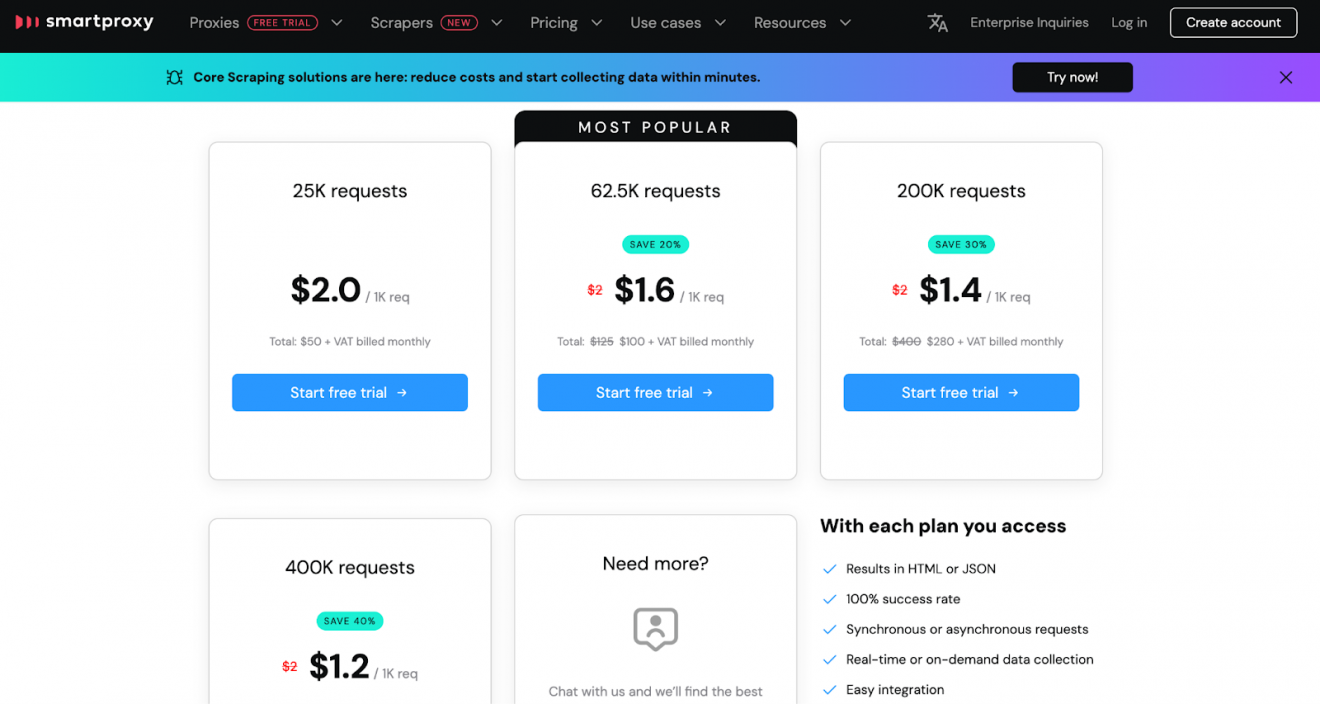Start free trial for 62.5K requests plan
Image resolution: width=1320 pixels, height=704 pixels.
[655, 393]
